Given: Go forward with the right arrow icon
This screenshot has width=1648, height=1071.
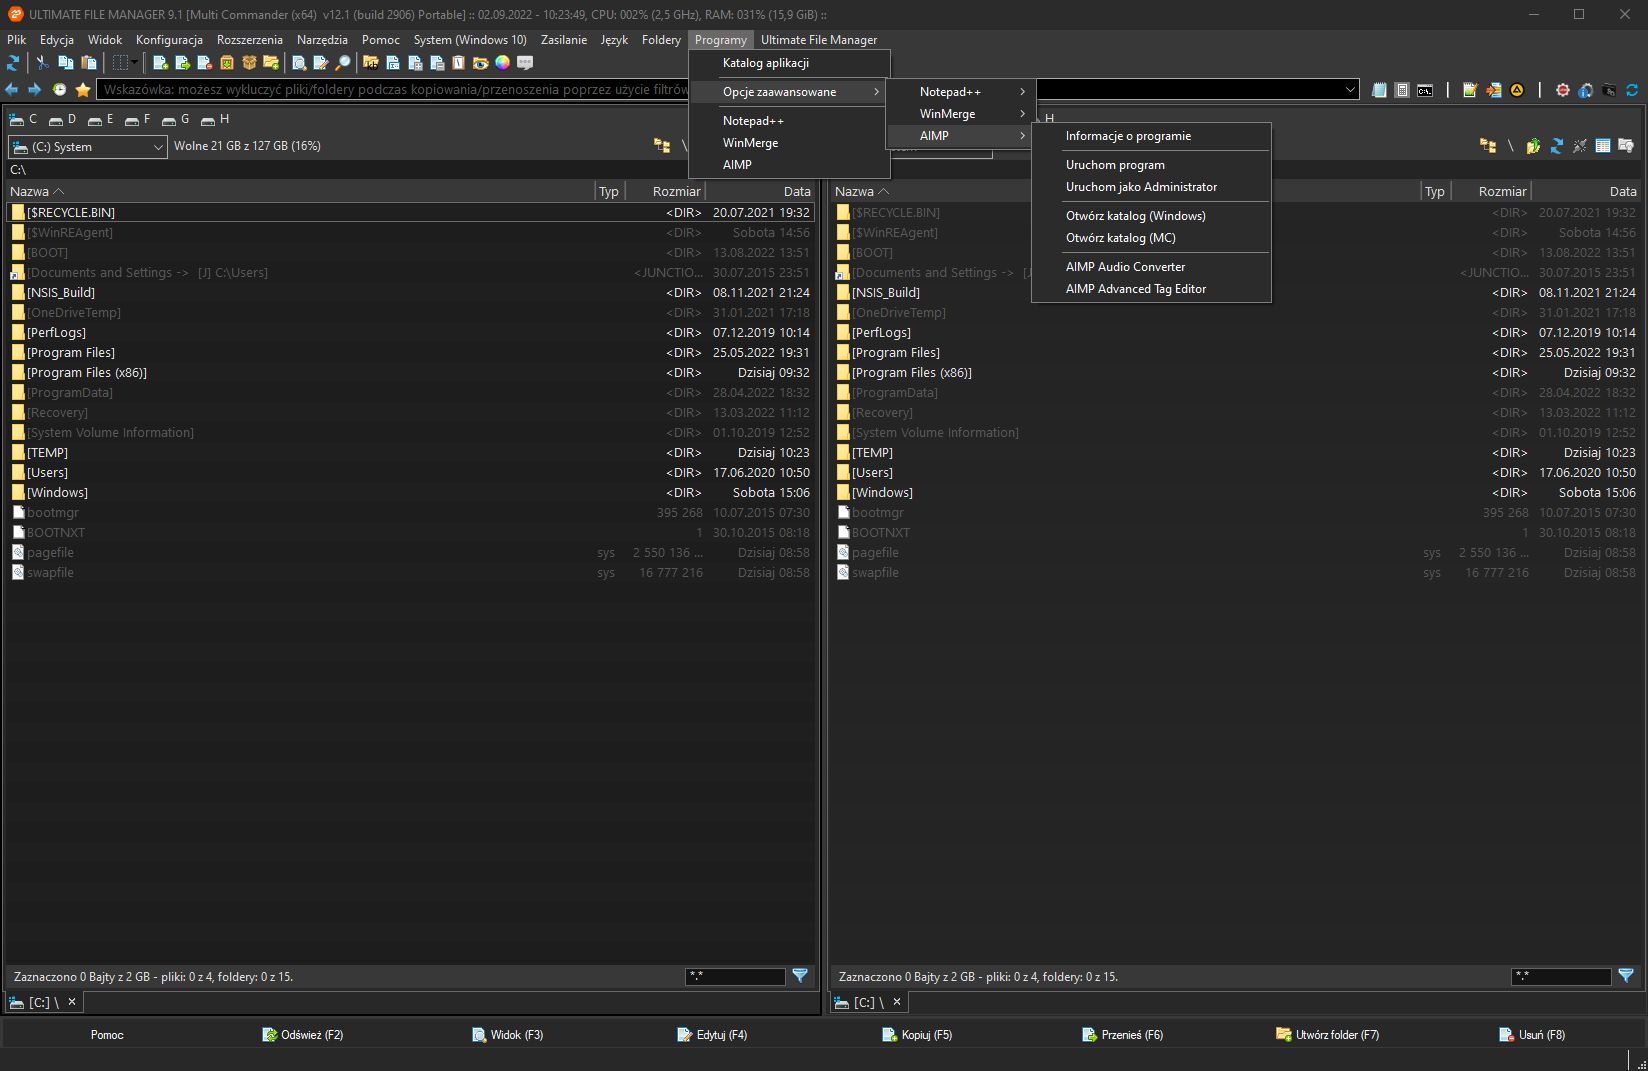Looking at the screenshot, I should coord(34,90).
